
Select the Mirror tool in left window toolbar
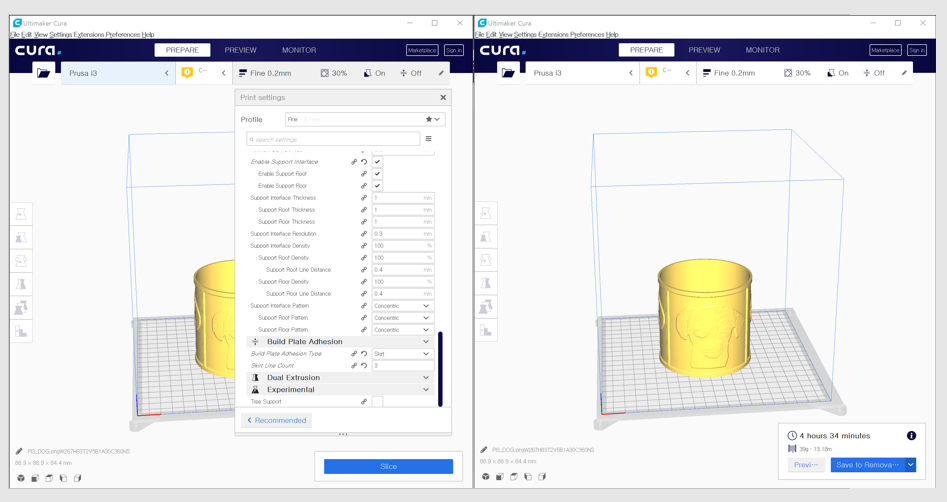(21, 284)
